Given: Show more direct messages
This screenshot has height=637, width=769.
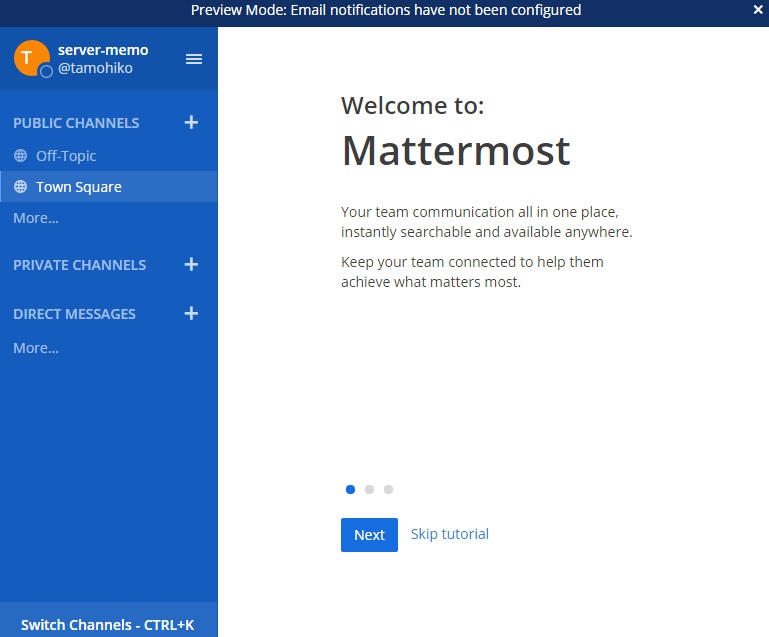Looking at the screenshot, I should coord(36,348).
